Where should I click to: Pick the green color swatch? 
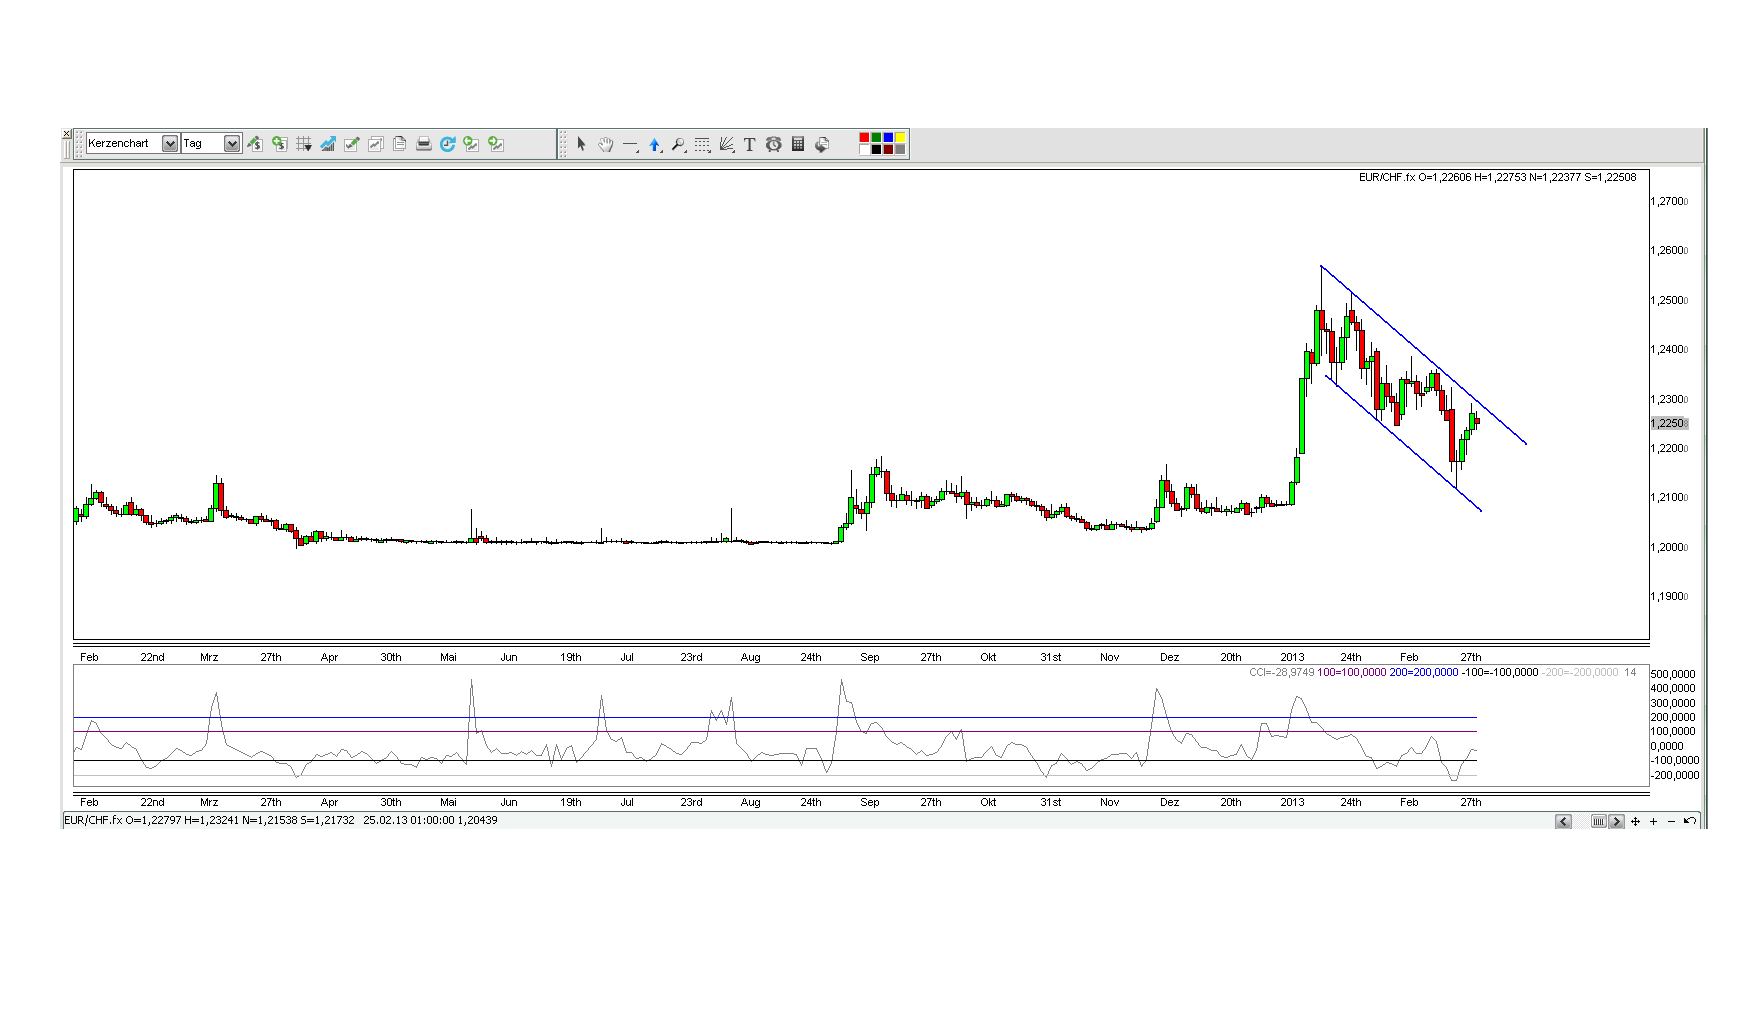coord(877,138)
